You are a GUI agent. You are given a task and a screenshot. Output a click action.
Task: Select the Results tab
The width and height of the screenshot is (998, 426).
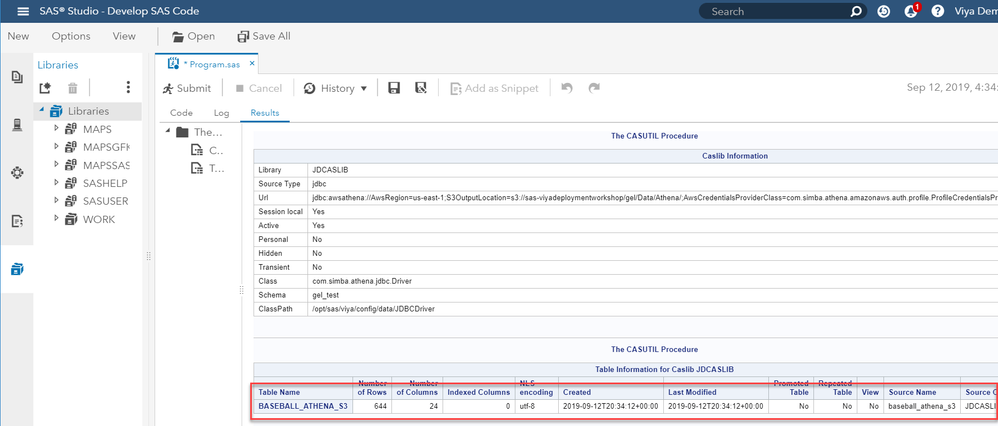[x=265, y=113]
